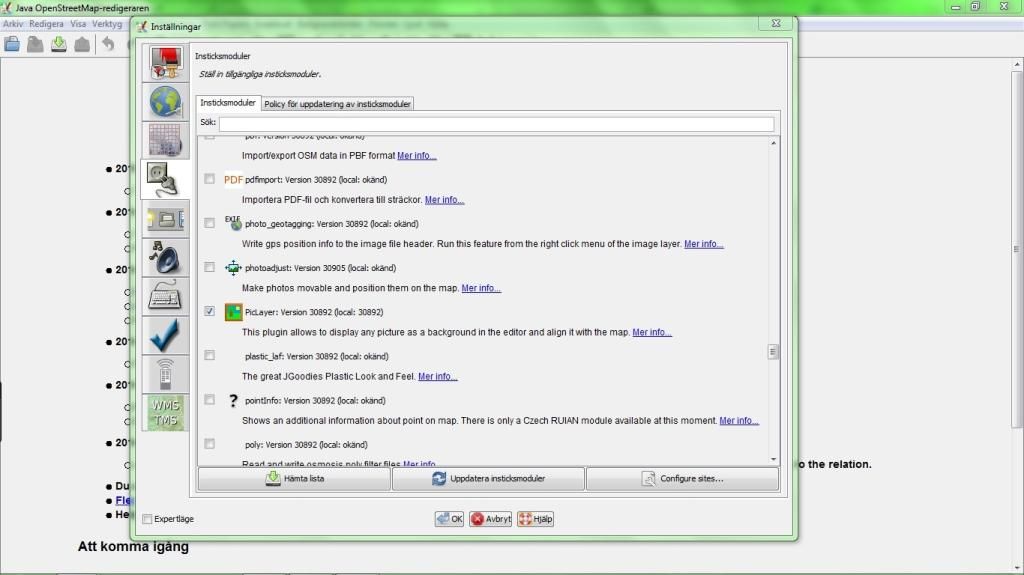1024x575 pixels.
Task: Open Mer info link for PBF format
Action: coord(417,156)
